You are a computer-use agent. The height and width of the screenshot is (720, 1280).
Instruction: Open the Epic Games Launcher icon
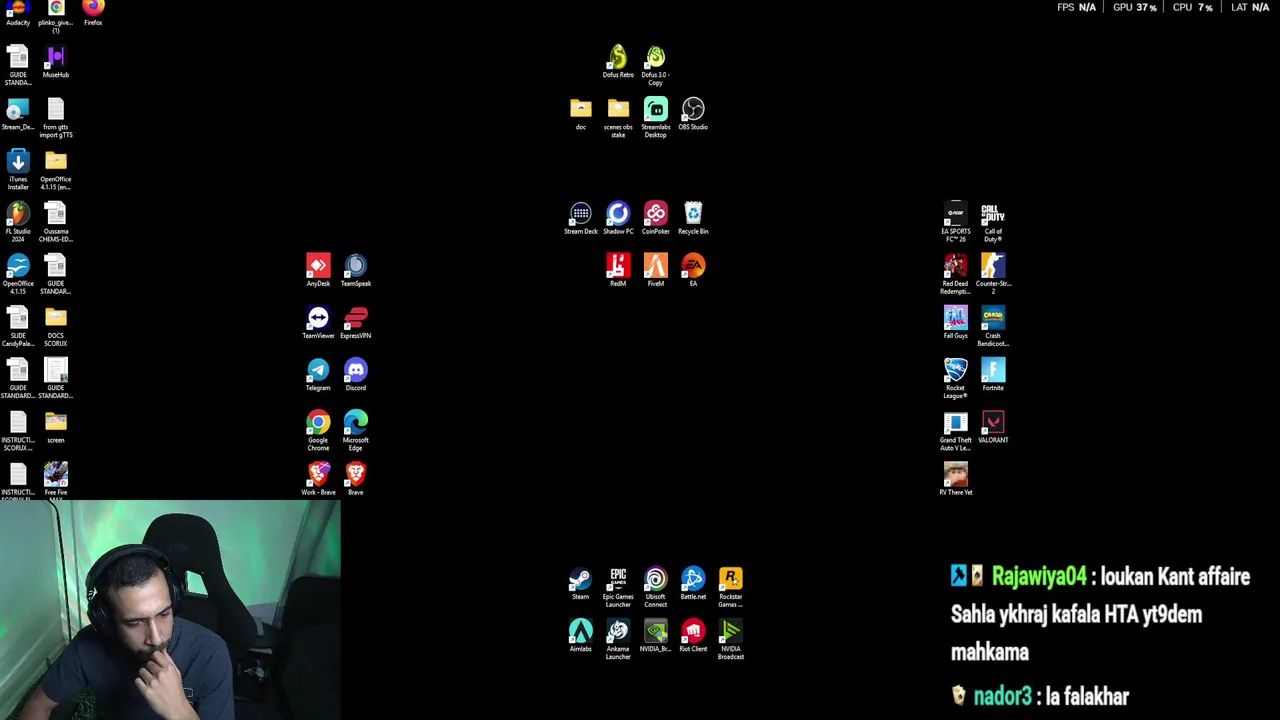618,588
